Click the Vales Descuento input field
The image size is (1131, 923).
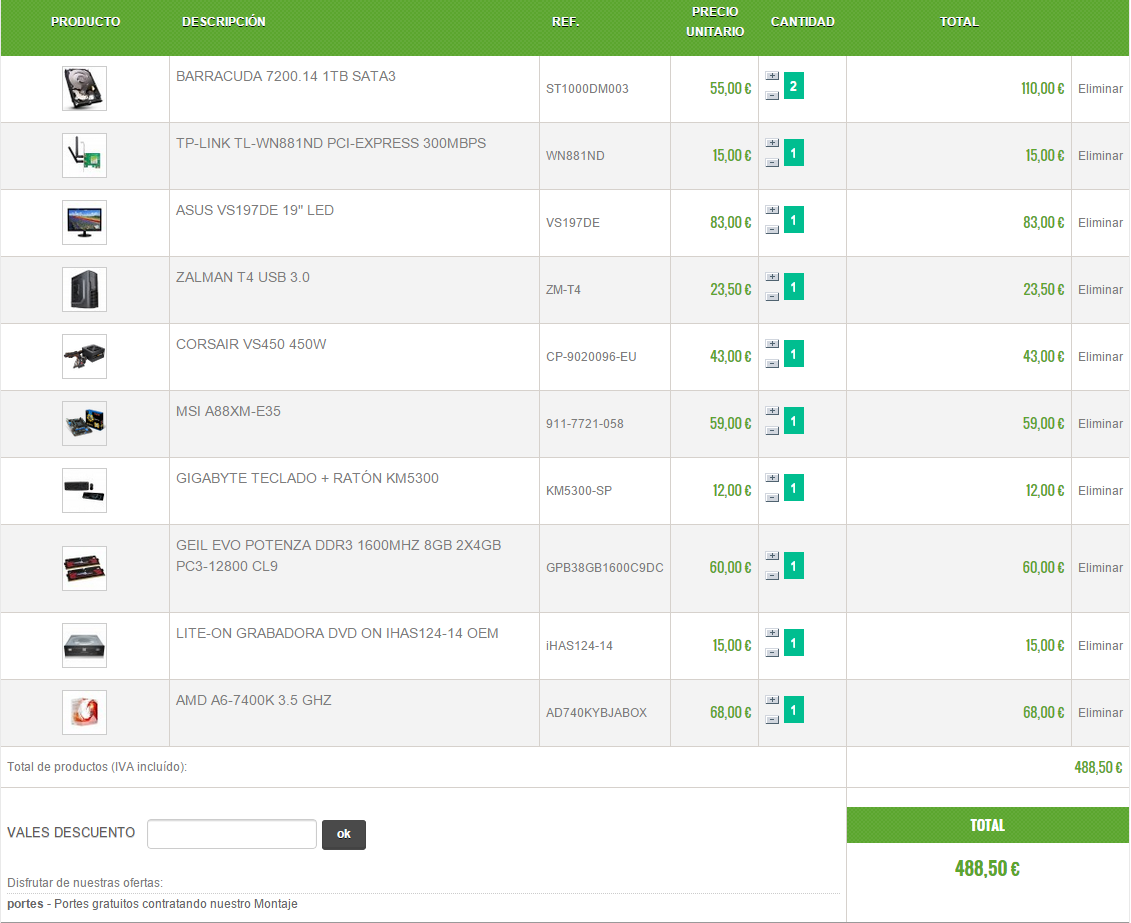[x=232, y=834]
